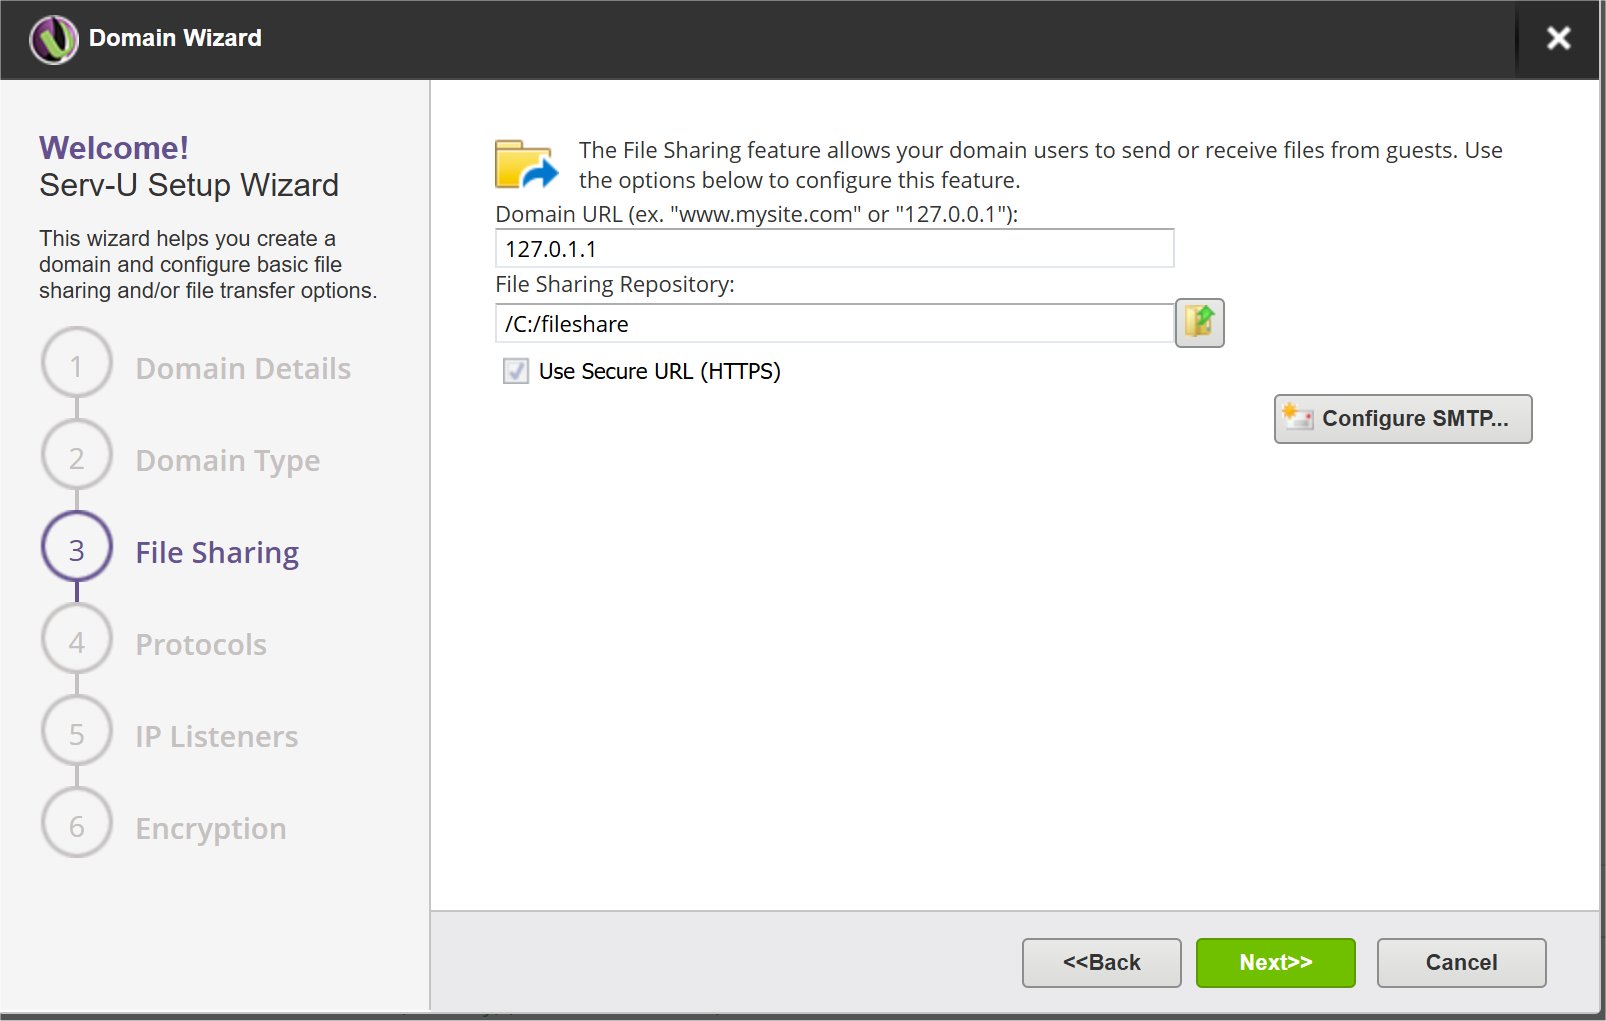Click the "Serv-U Setup Wizard" subtitle
1606x1021 pixels.
[x=189, y=185]
